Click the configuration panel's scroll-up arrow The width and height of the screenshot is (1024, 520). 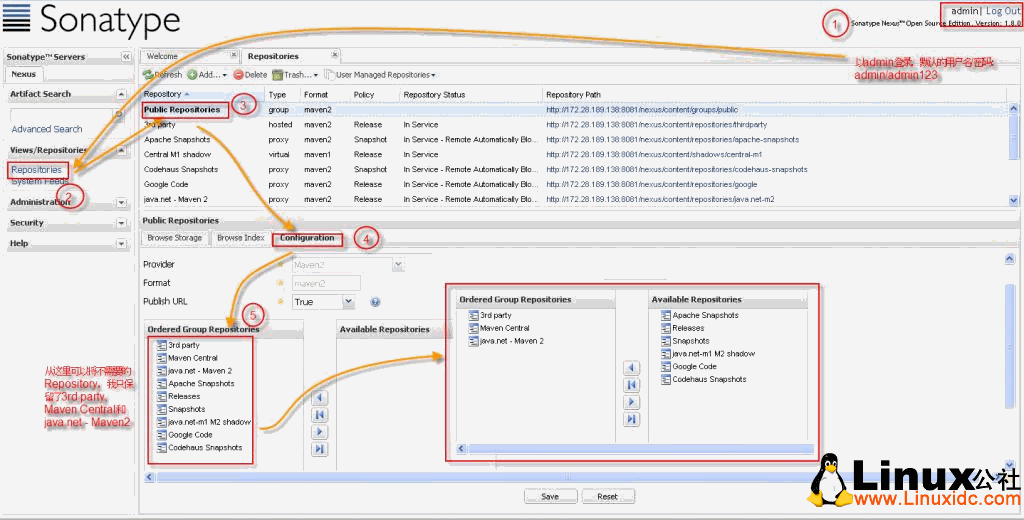[1010, 259]
